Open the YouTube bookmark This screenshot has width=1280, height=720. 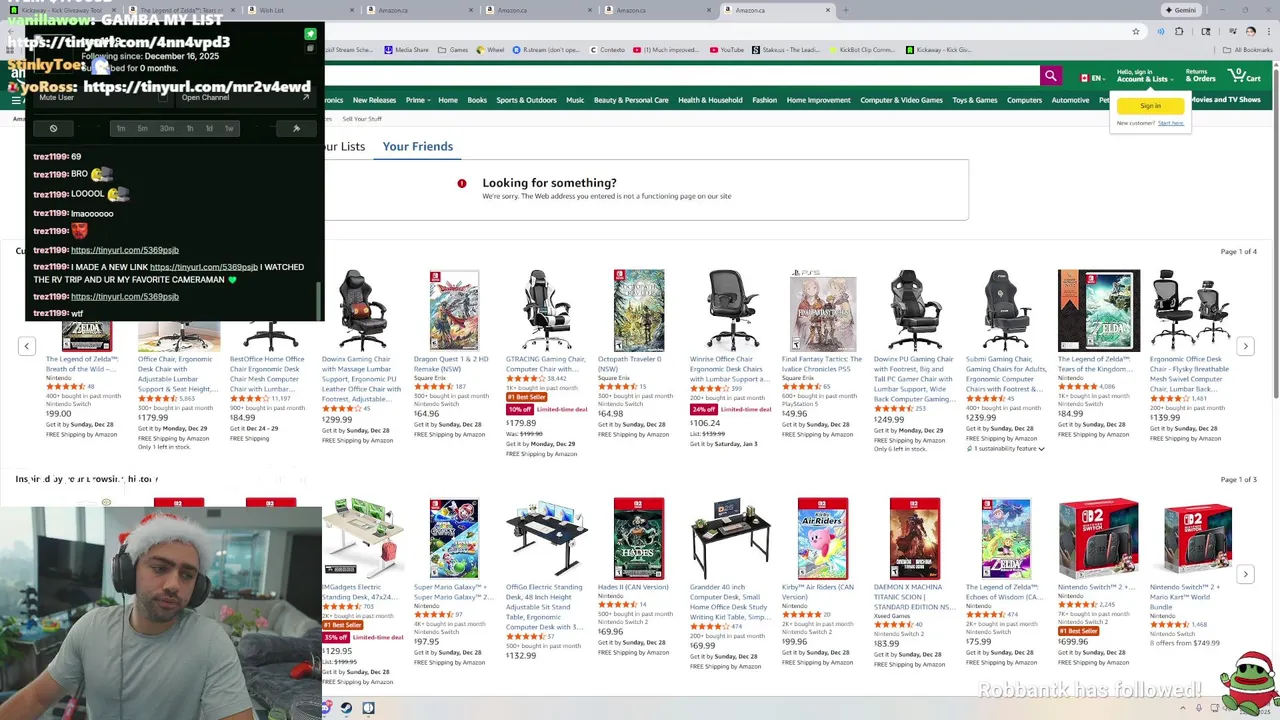(727, 50)
